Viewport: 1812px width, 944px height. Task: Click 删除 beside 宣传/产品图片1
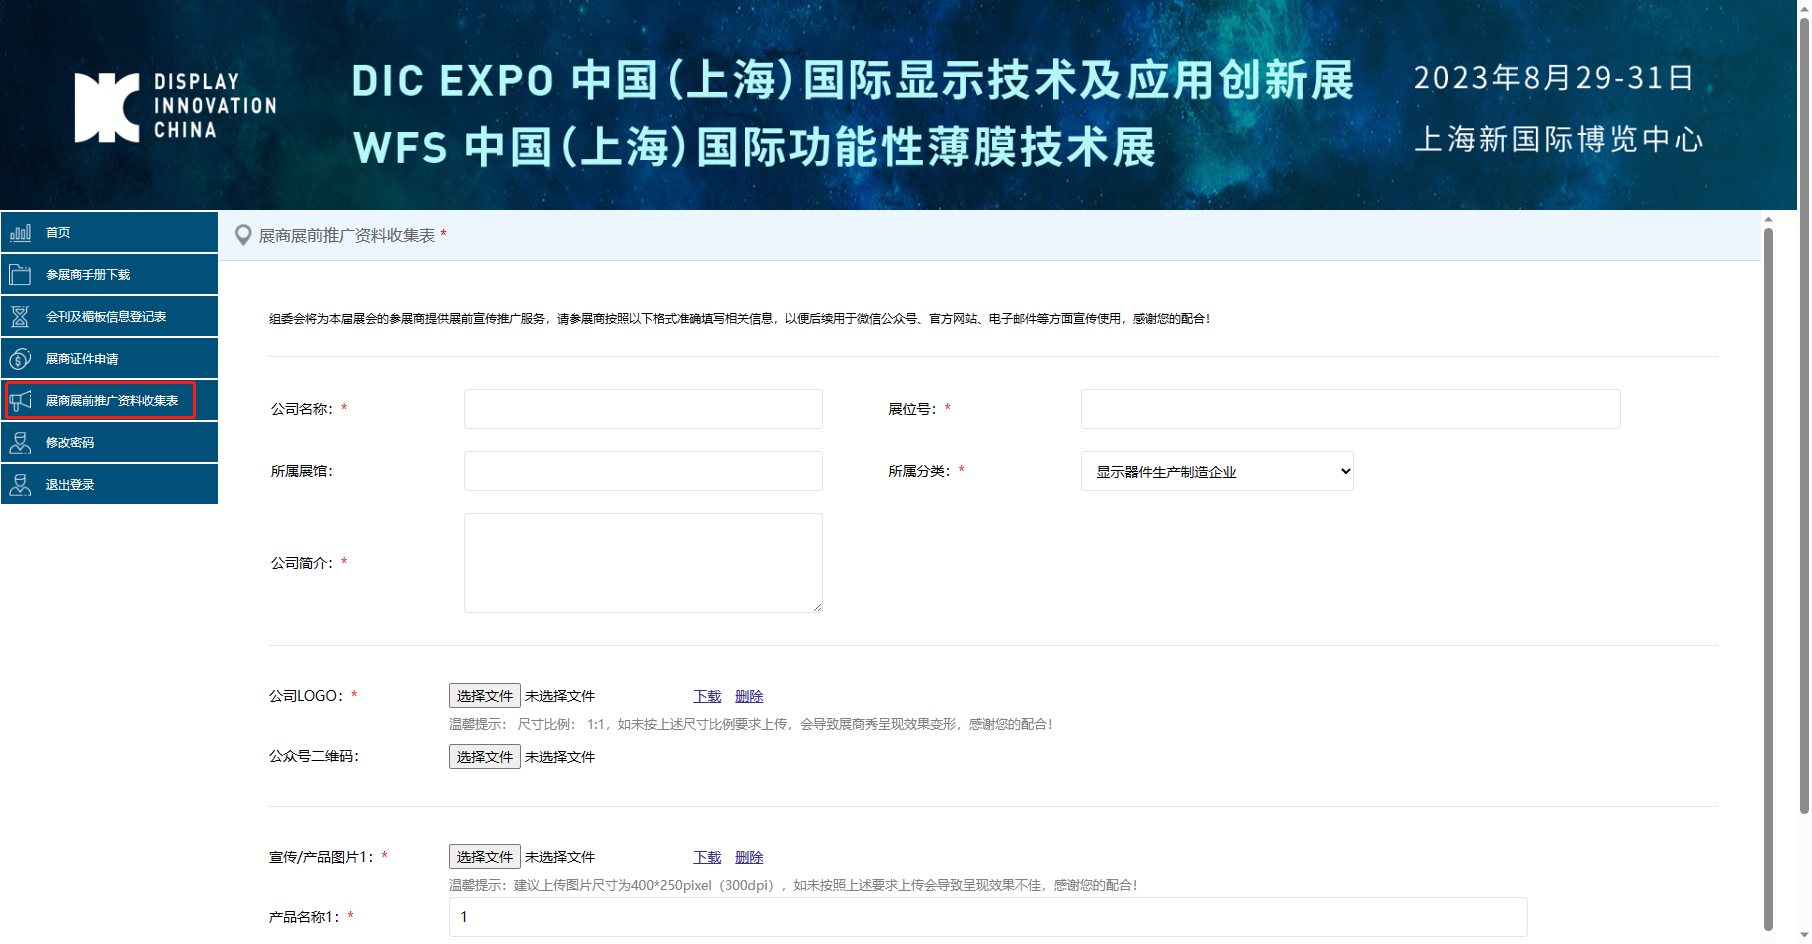pyautogui.click(x=748, y=857)
